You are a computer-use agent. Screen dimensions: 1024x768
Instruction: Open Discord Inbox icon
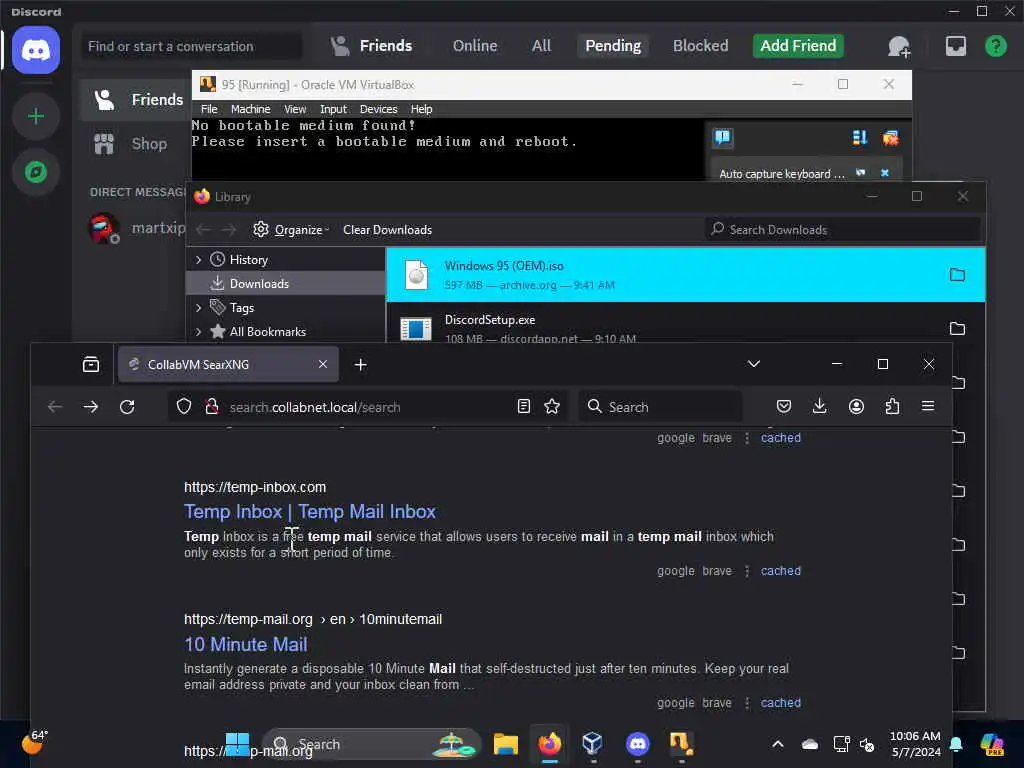point(955,46)
